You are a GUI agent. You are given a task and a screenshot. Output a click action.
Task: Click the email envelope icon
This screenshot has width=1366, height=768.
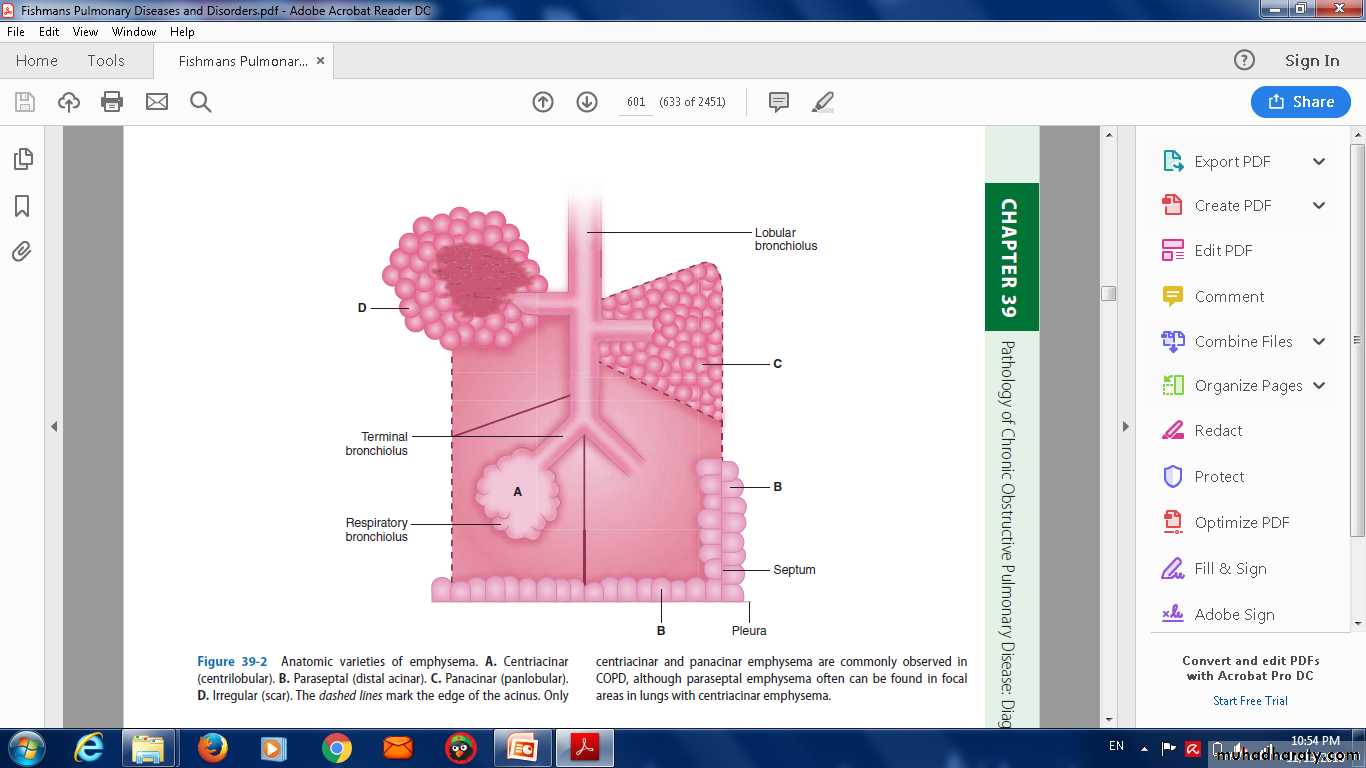click(x=157, y=102)
